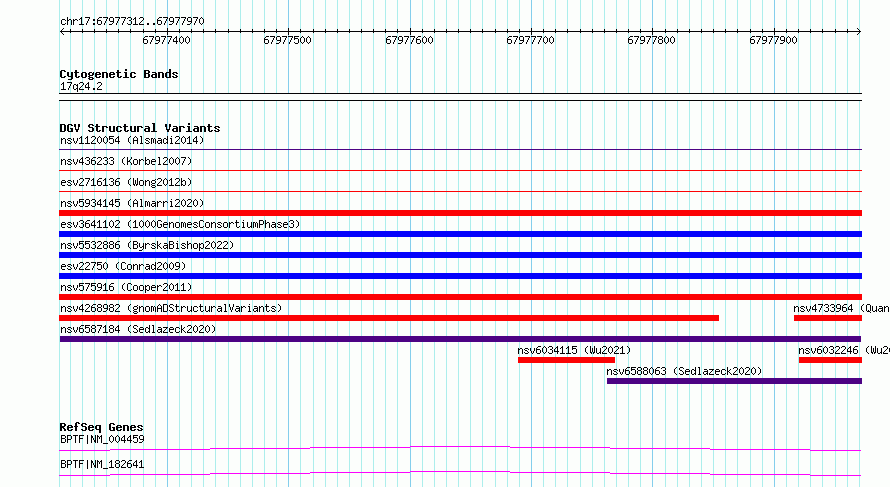The height and width of the screenshot is (487, 890).
Task: Click the Cytogenetic Bands track title
Action: click(x=119, y=74)
